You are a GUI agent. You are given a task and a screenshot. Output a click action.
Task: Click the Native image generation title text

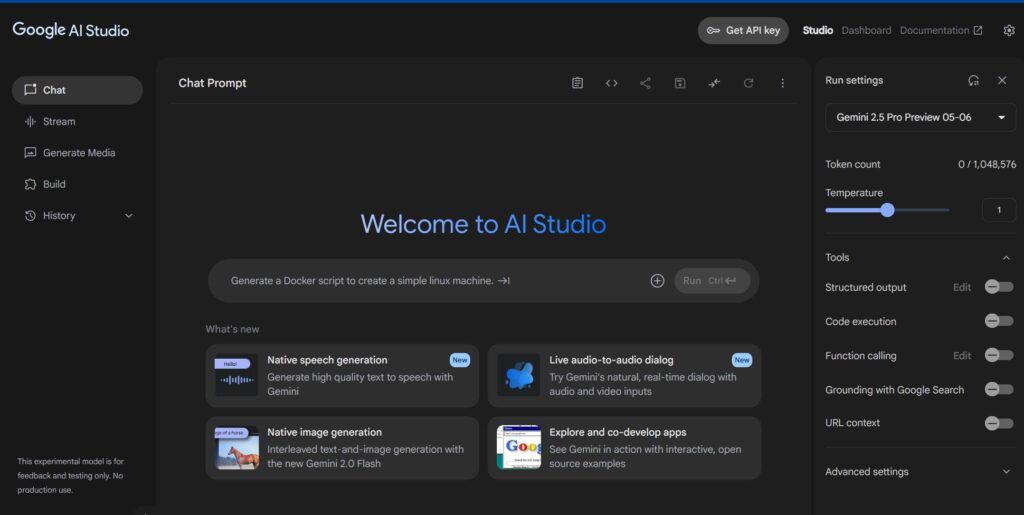click(x=325, y=432)
